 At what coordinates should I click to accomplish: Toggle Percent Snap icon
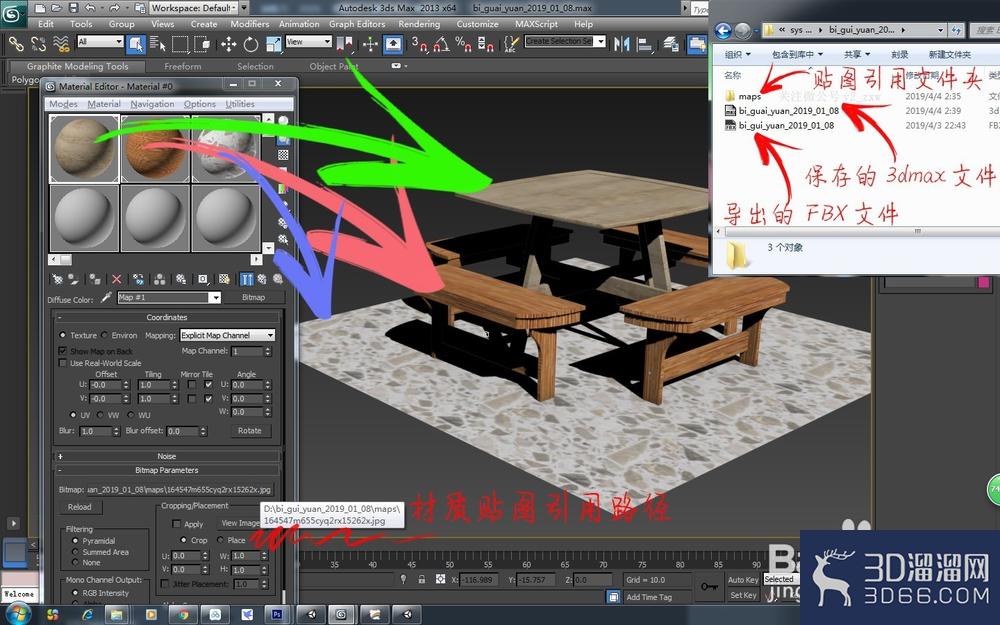464,43
